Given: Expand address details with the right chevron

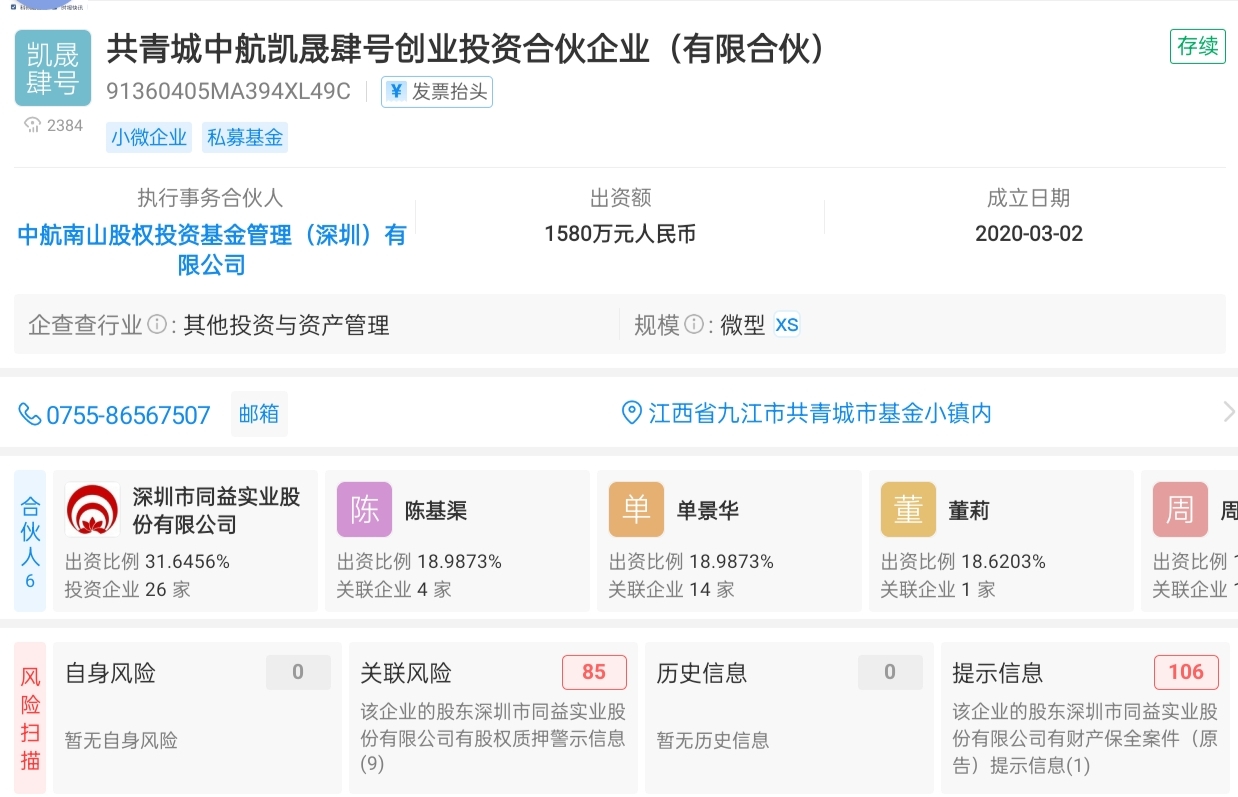Looking at the screenshot, I should coord(1229,412).
